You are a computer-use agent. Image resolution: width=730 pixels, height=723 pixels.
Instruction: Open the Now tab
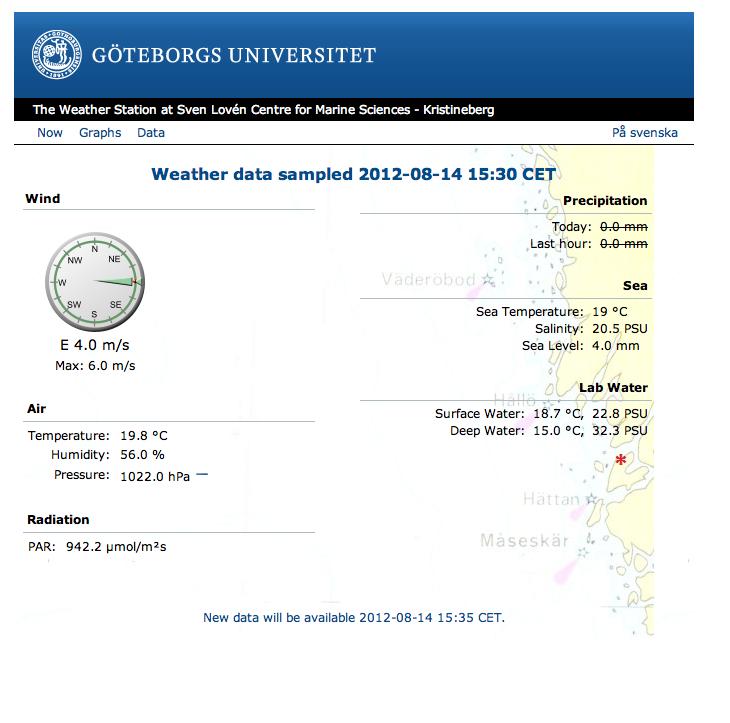50,133
